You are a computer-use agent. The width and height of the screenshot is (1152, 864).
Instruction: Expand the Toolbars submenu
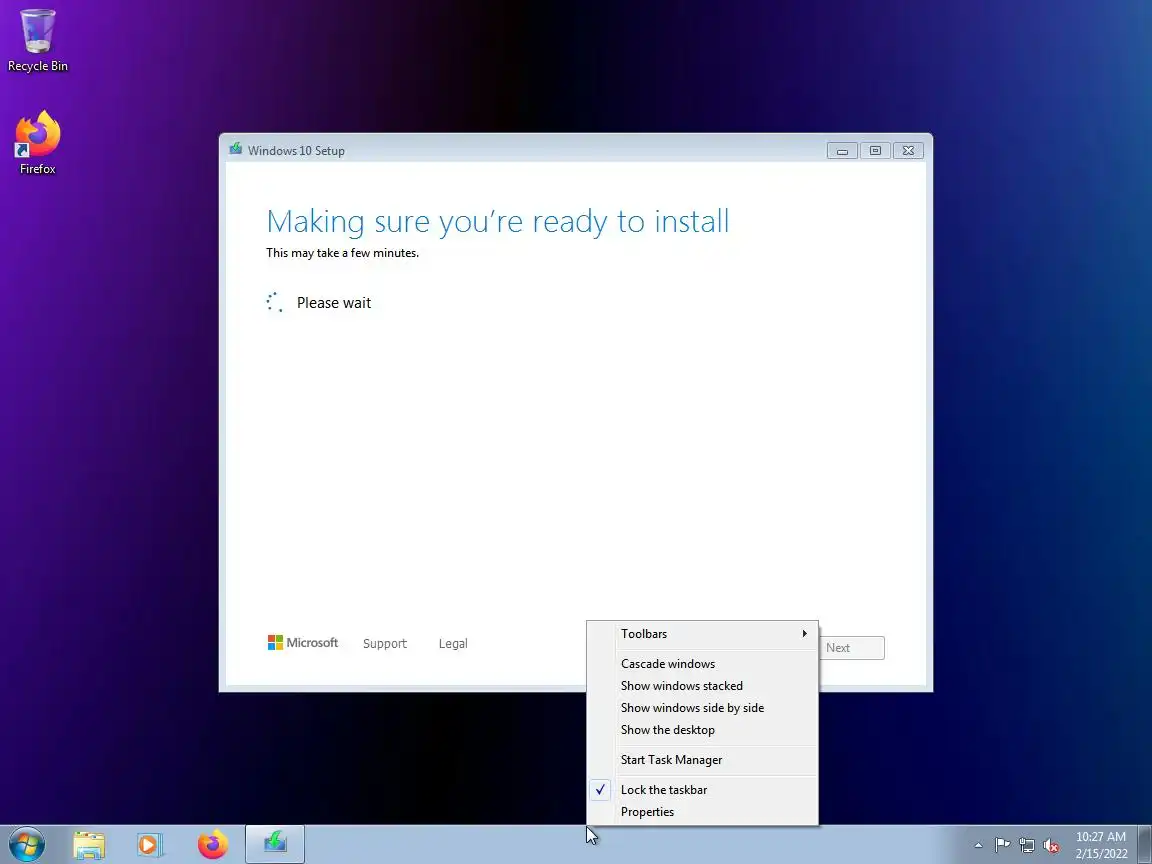(x=702, y=634)
